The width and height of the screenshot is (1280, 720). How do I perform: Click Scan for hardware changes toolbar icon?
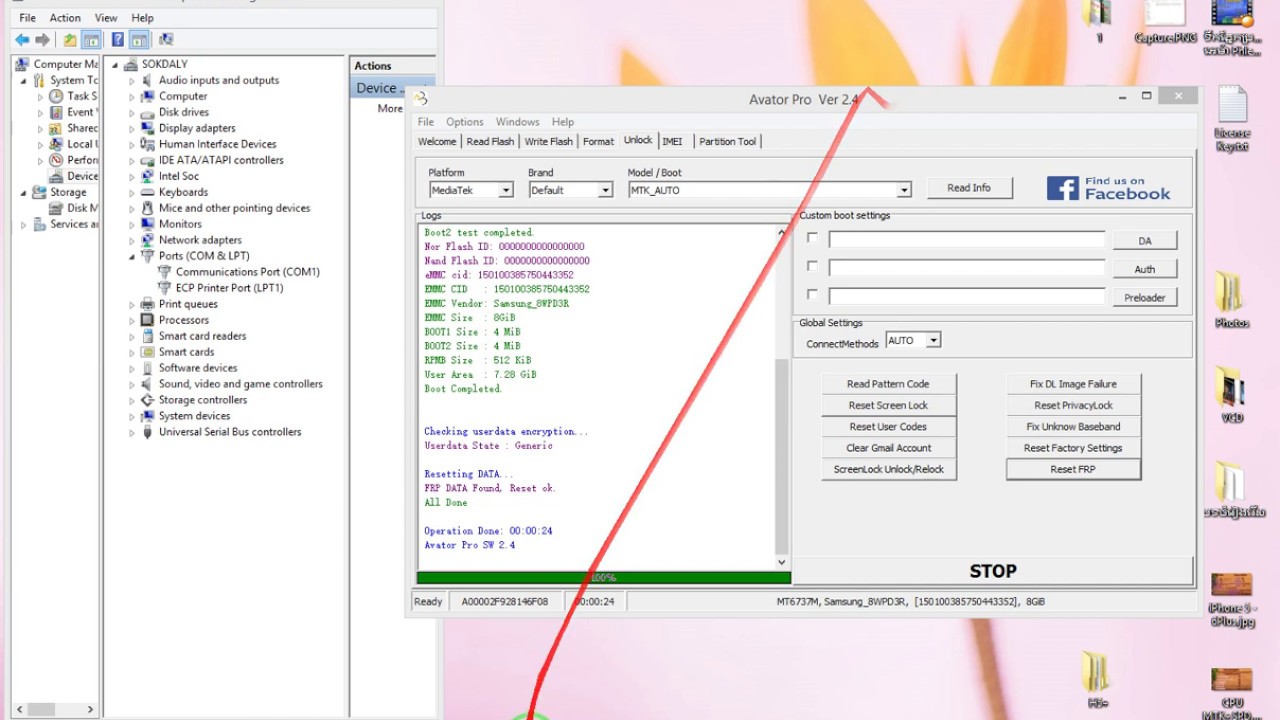(x=166, y=40)
